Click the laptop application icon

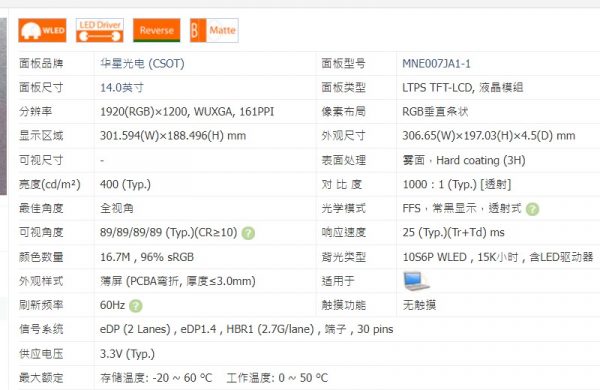416,281
